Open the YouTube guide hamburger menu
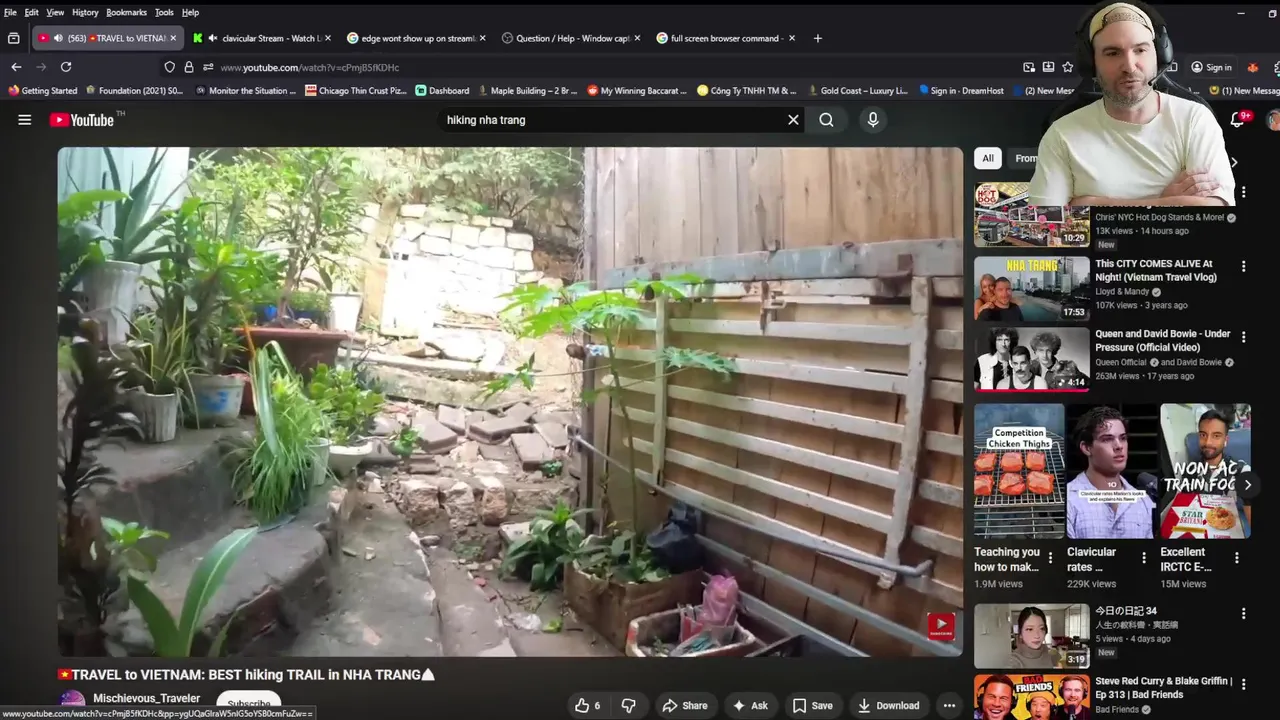The width and height of the screenshot is (1280, 720). coord(24,120)
